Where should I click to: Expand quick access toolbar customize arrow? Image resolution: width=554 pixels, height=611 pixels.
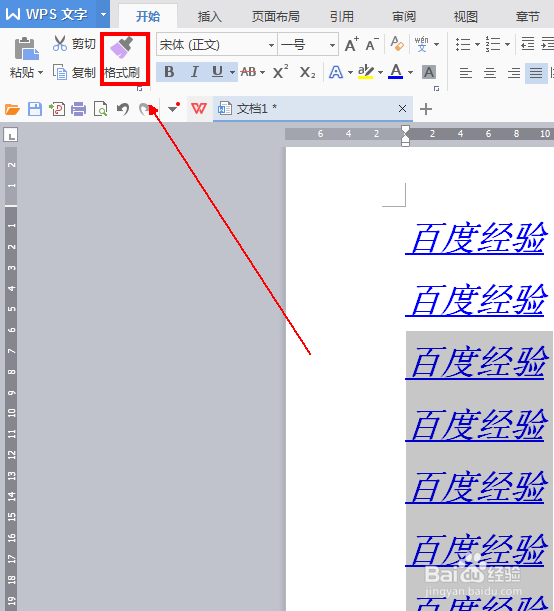(x=173, y=109)
